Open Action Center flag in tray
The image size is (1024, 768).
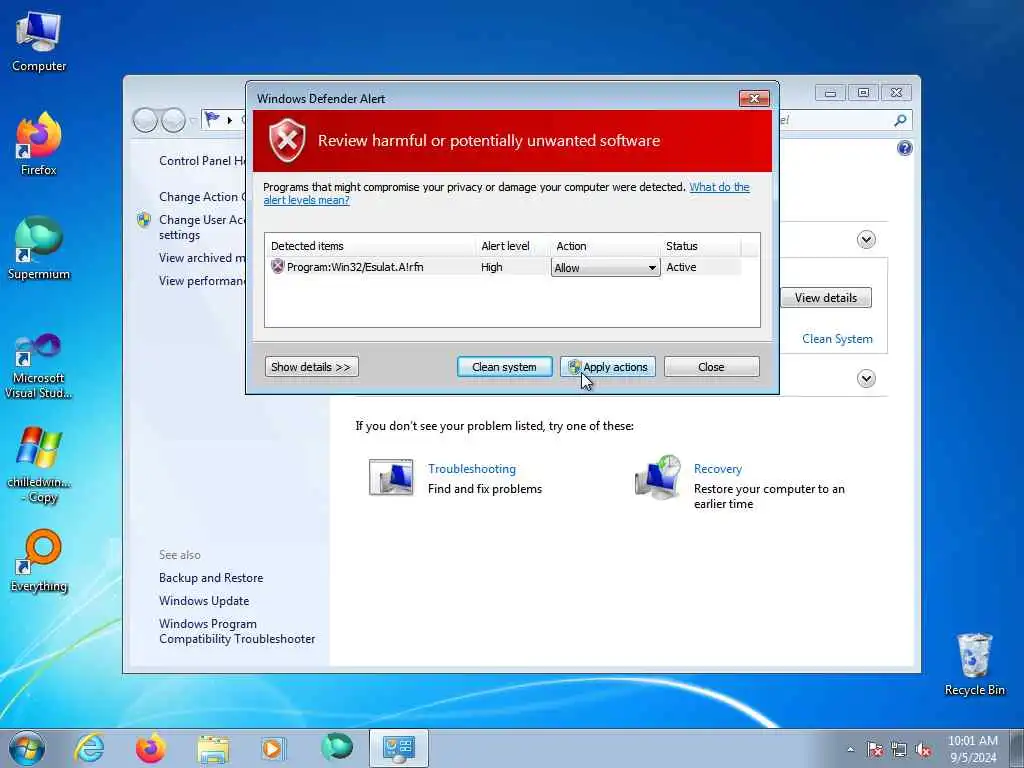[x=874, y=749]
